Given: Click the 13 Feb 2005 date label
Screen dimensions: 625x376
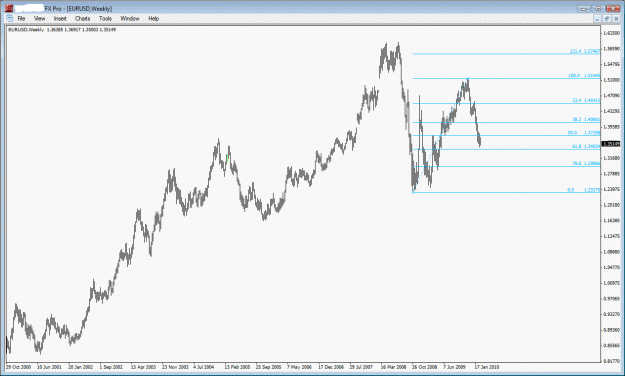Looking at the screenshot, I should (x=237, y=367).
